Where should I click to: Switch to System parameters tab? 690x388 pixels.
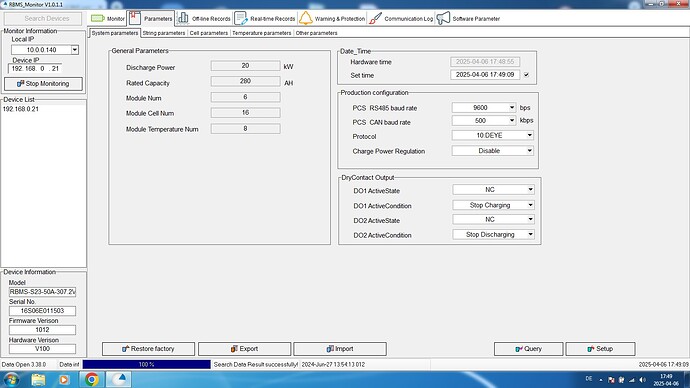click(115, 33)
